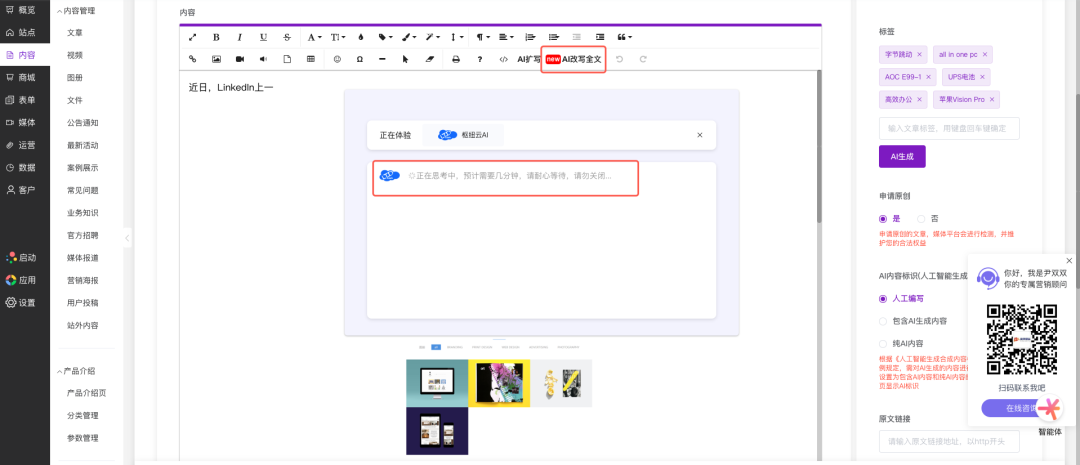Choose the '包含AI生成内容' radio option
1080x465 pixels.
(x=883, y=321)
